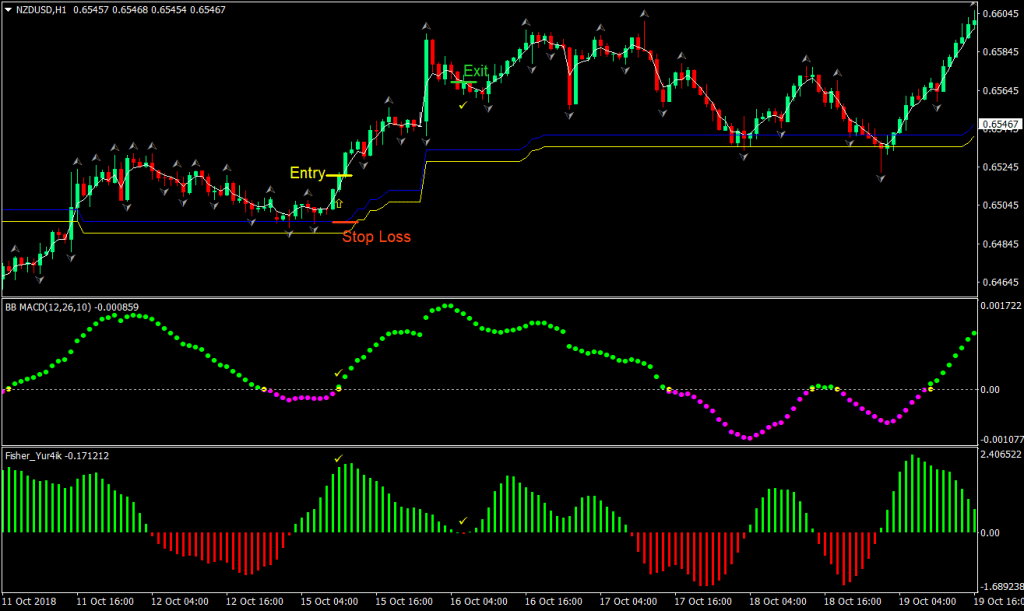Open the NZDUSD symbol dropdown triangle
Viewport: 1024px width, 611px height.
[8, 7]
